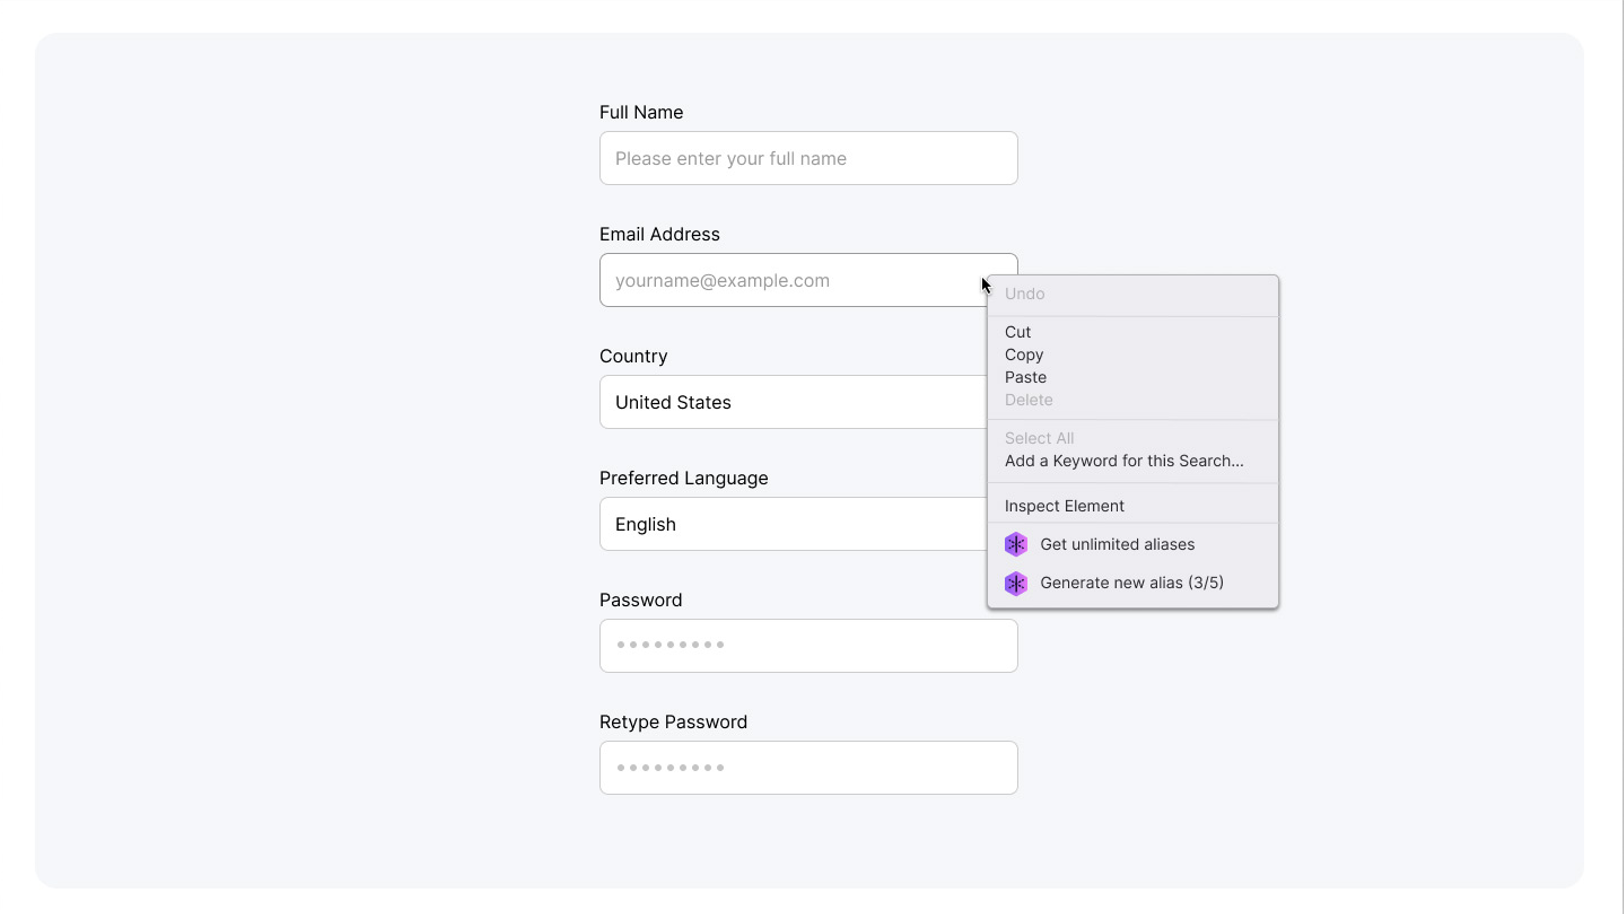This screenshot has height=914, width=1624.
Task: Open Inspect Element from the context menu
Action: click(1063, 506)
